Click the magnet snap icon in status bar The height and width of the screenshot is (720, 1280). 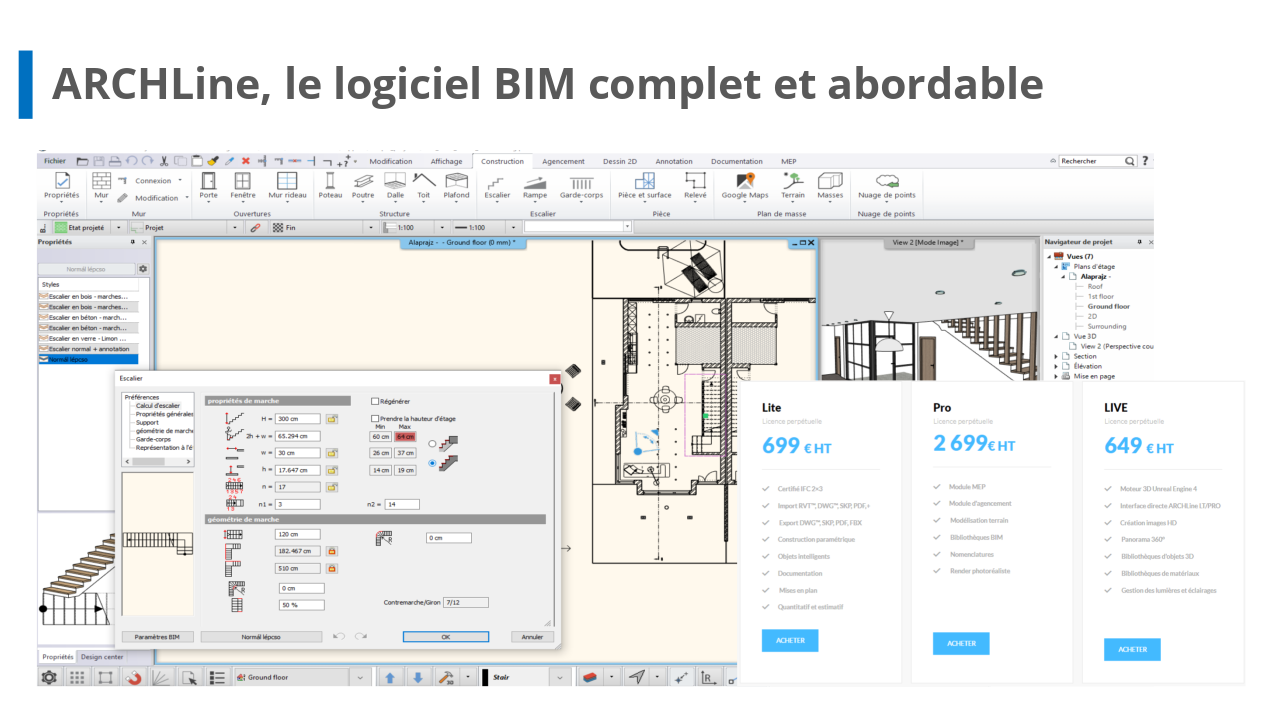[x=133, y=677]
